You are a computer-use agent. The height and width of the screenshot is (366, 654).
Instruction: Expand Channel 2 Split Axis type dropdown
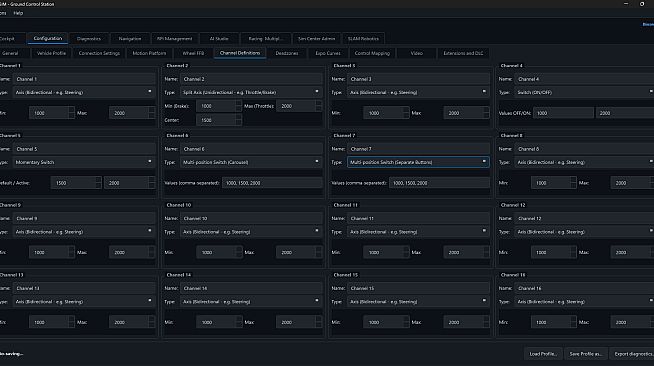(251, 92)
